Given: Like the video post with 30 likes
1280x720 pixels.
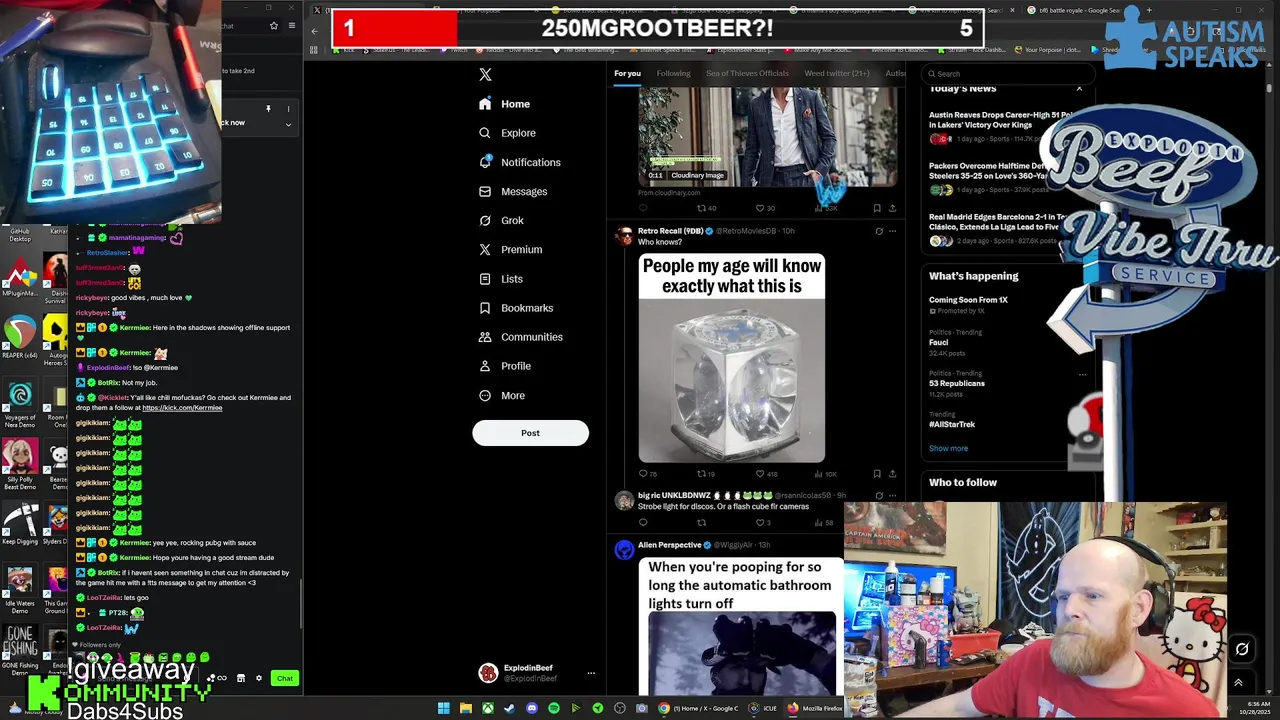Looking at the screenshot, I should click(764, 208).
